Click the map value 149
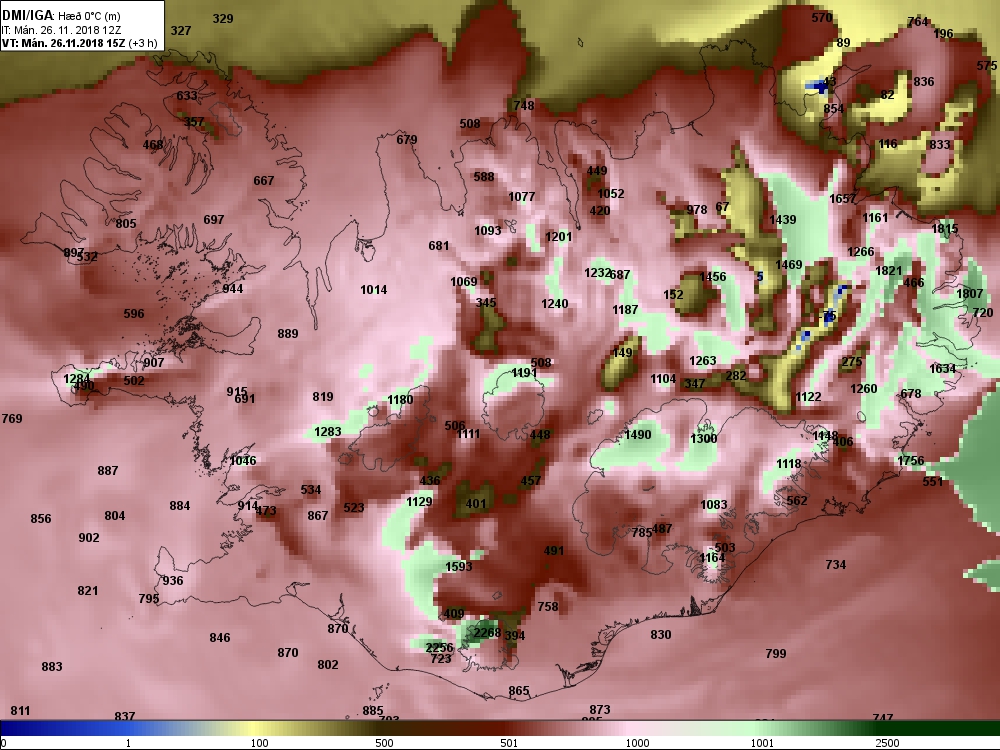The width and height of the screenshot is (1000, 750). coord(622,353)
